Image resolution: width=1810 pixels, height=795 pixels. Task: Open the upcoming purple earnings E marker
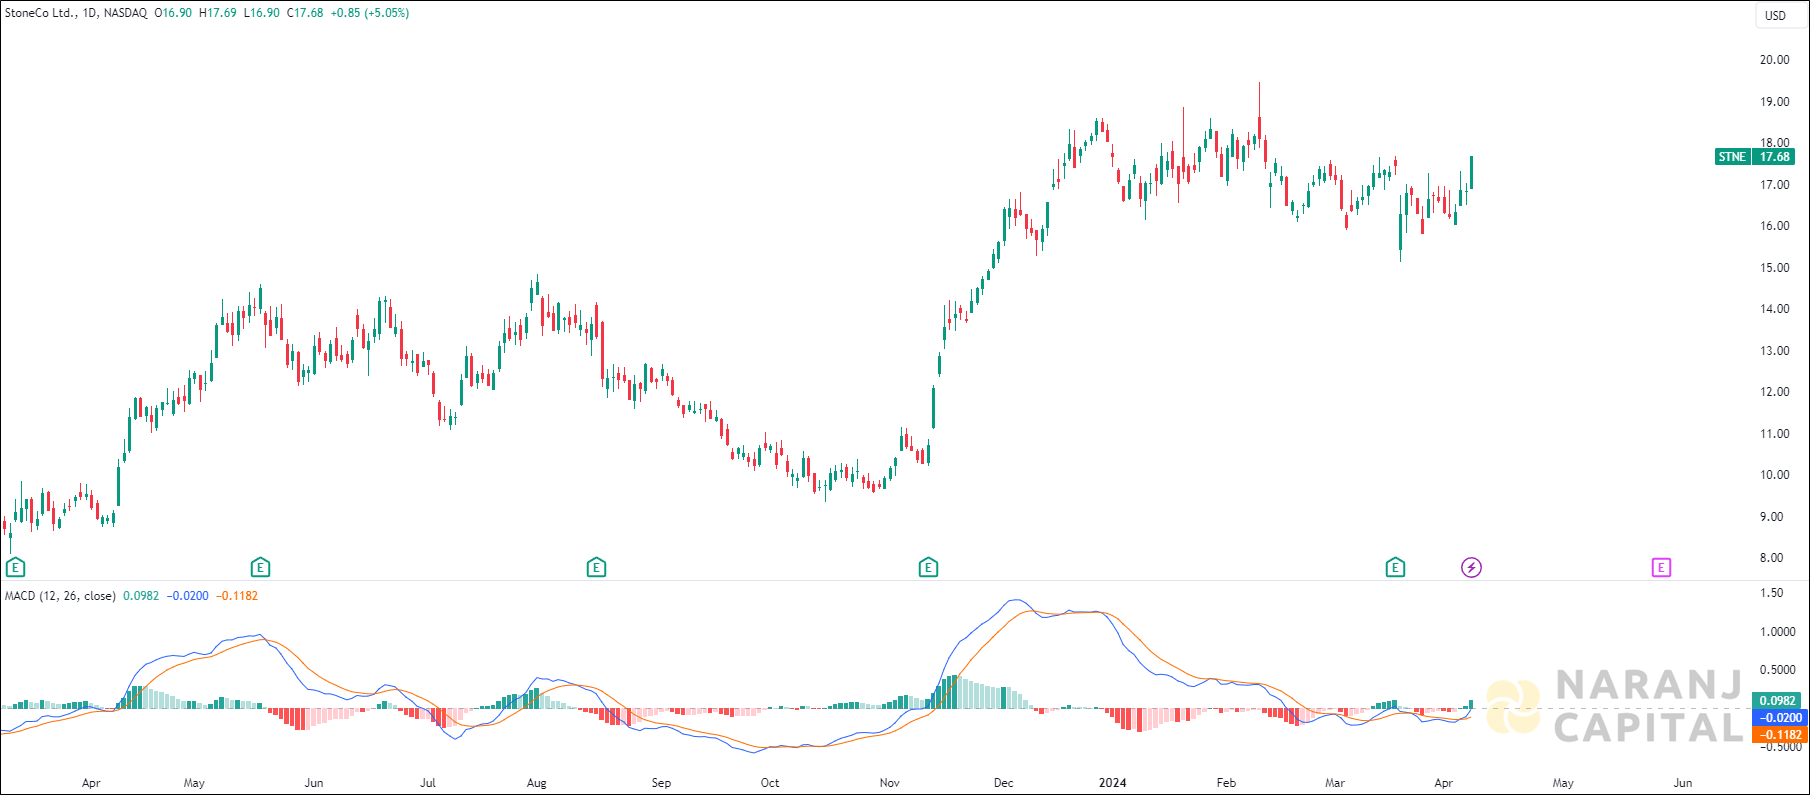[1660, 568]
